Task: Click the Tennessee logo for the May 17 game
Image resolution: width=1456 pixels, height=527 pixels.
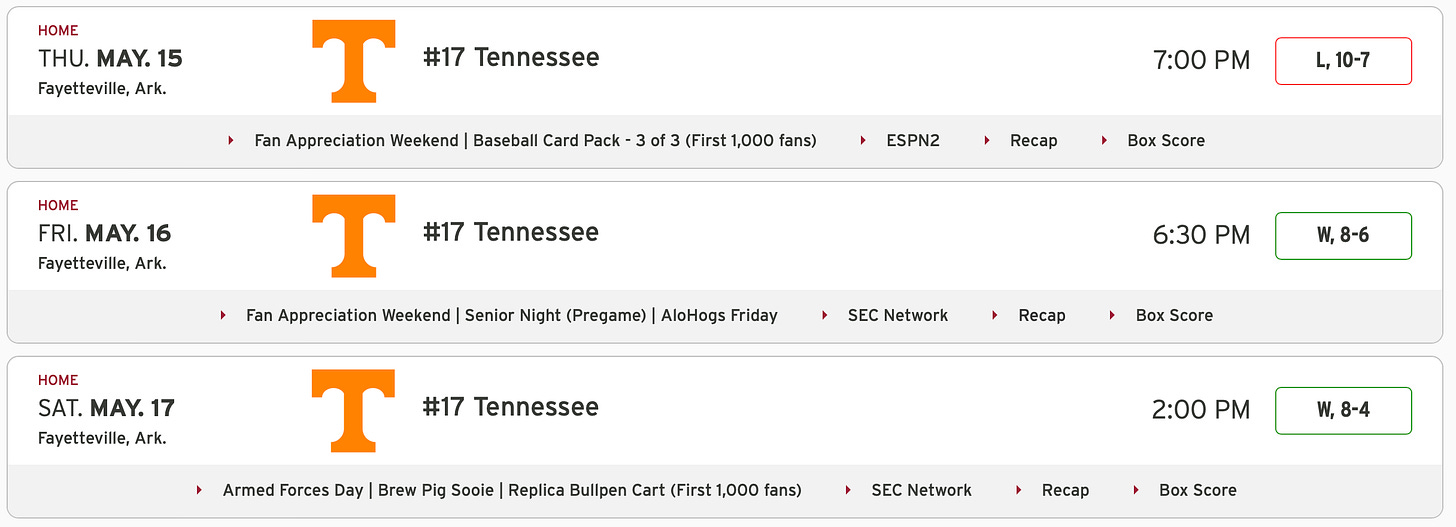Action: click(354, 411)
